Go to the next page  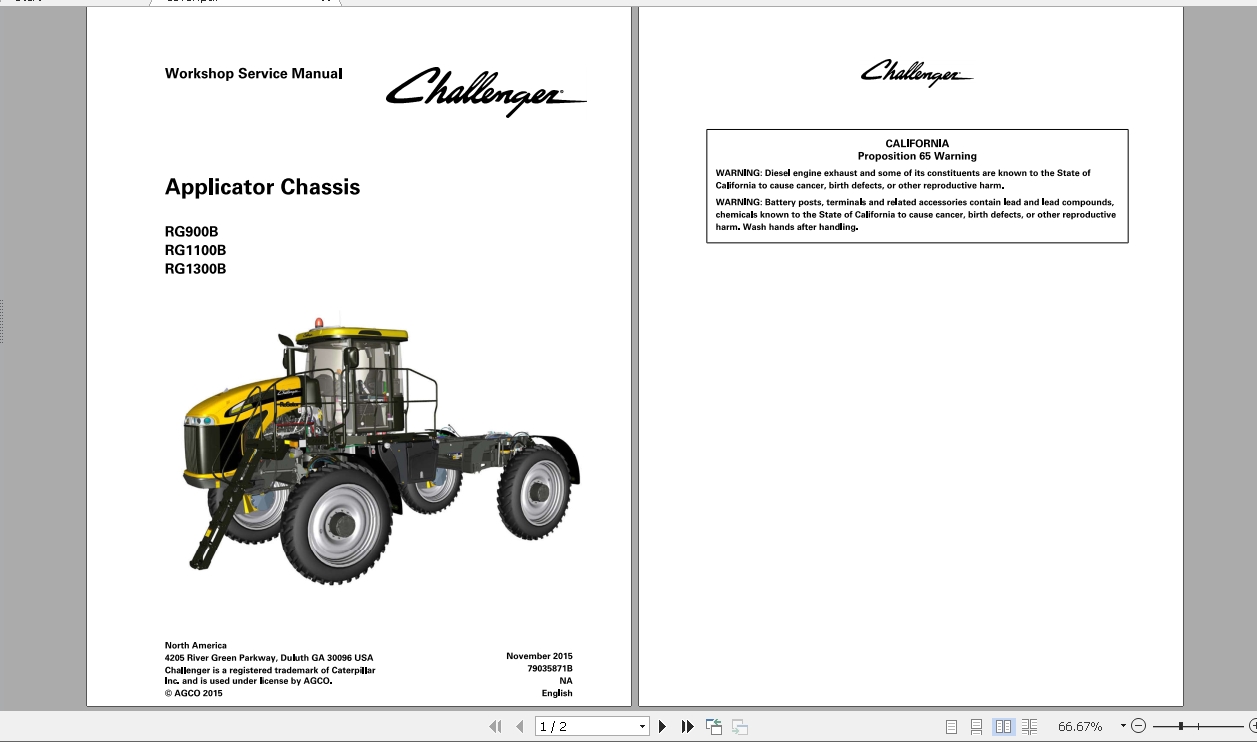coord(662,727)
